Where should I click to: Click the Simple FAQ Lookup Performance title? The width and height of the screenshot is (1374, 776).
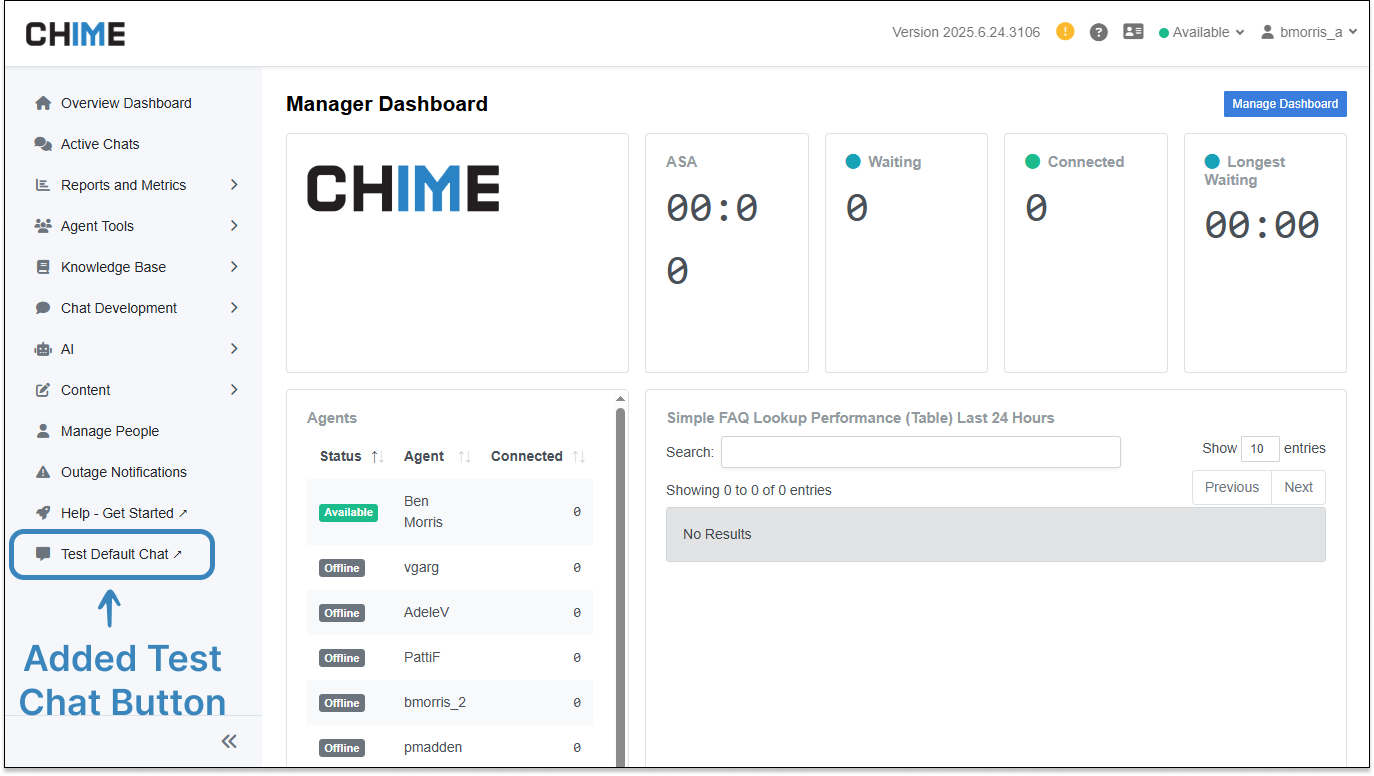point(861,418)
